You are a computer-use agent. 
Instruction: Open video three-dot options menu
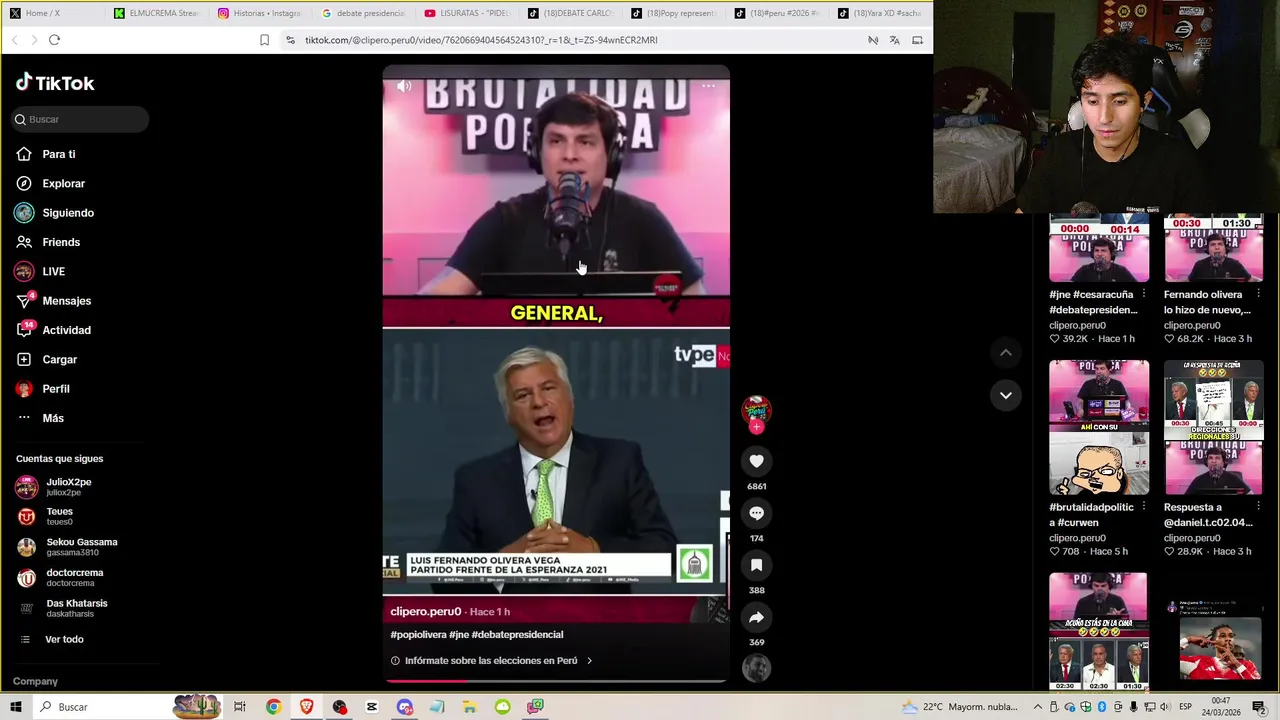tap(708, 86)
